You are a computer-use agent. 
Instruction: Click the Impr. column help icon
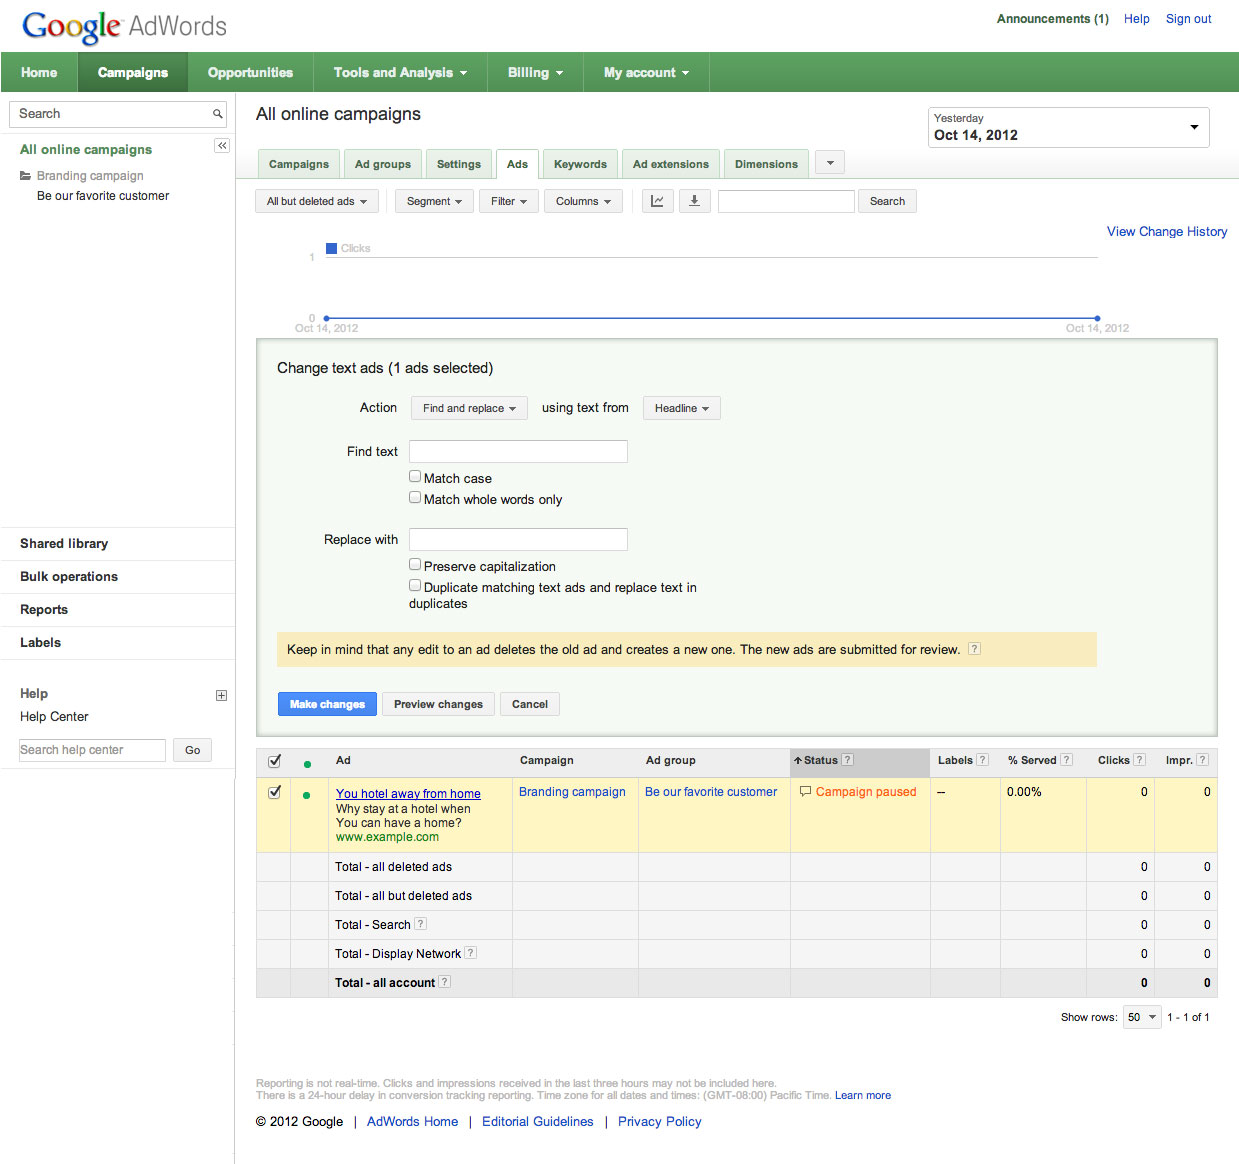pyautogui.click(x=1202, y=760)
